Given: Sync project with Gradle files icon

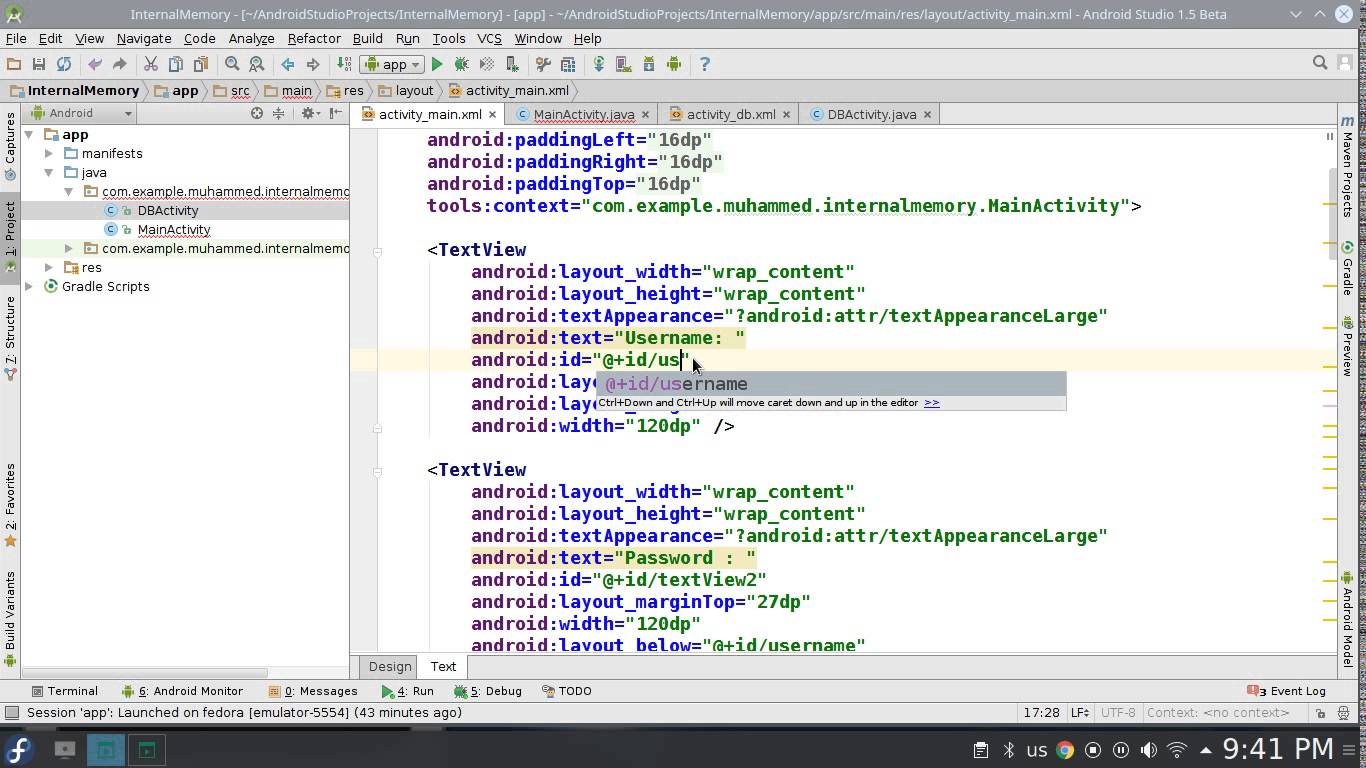Looking at the screenshot, I should 599,64.
